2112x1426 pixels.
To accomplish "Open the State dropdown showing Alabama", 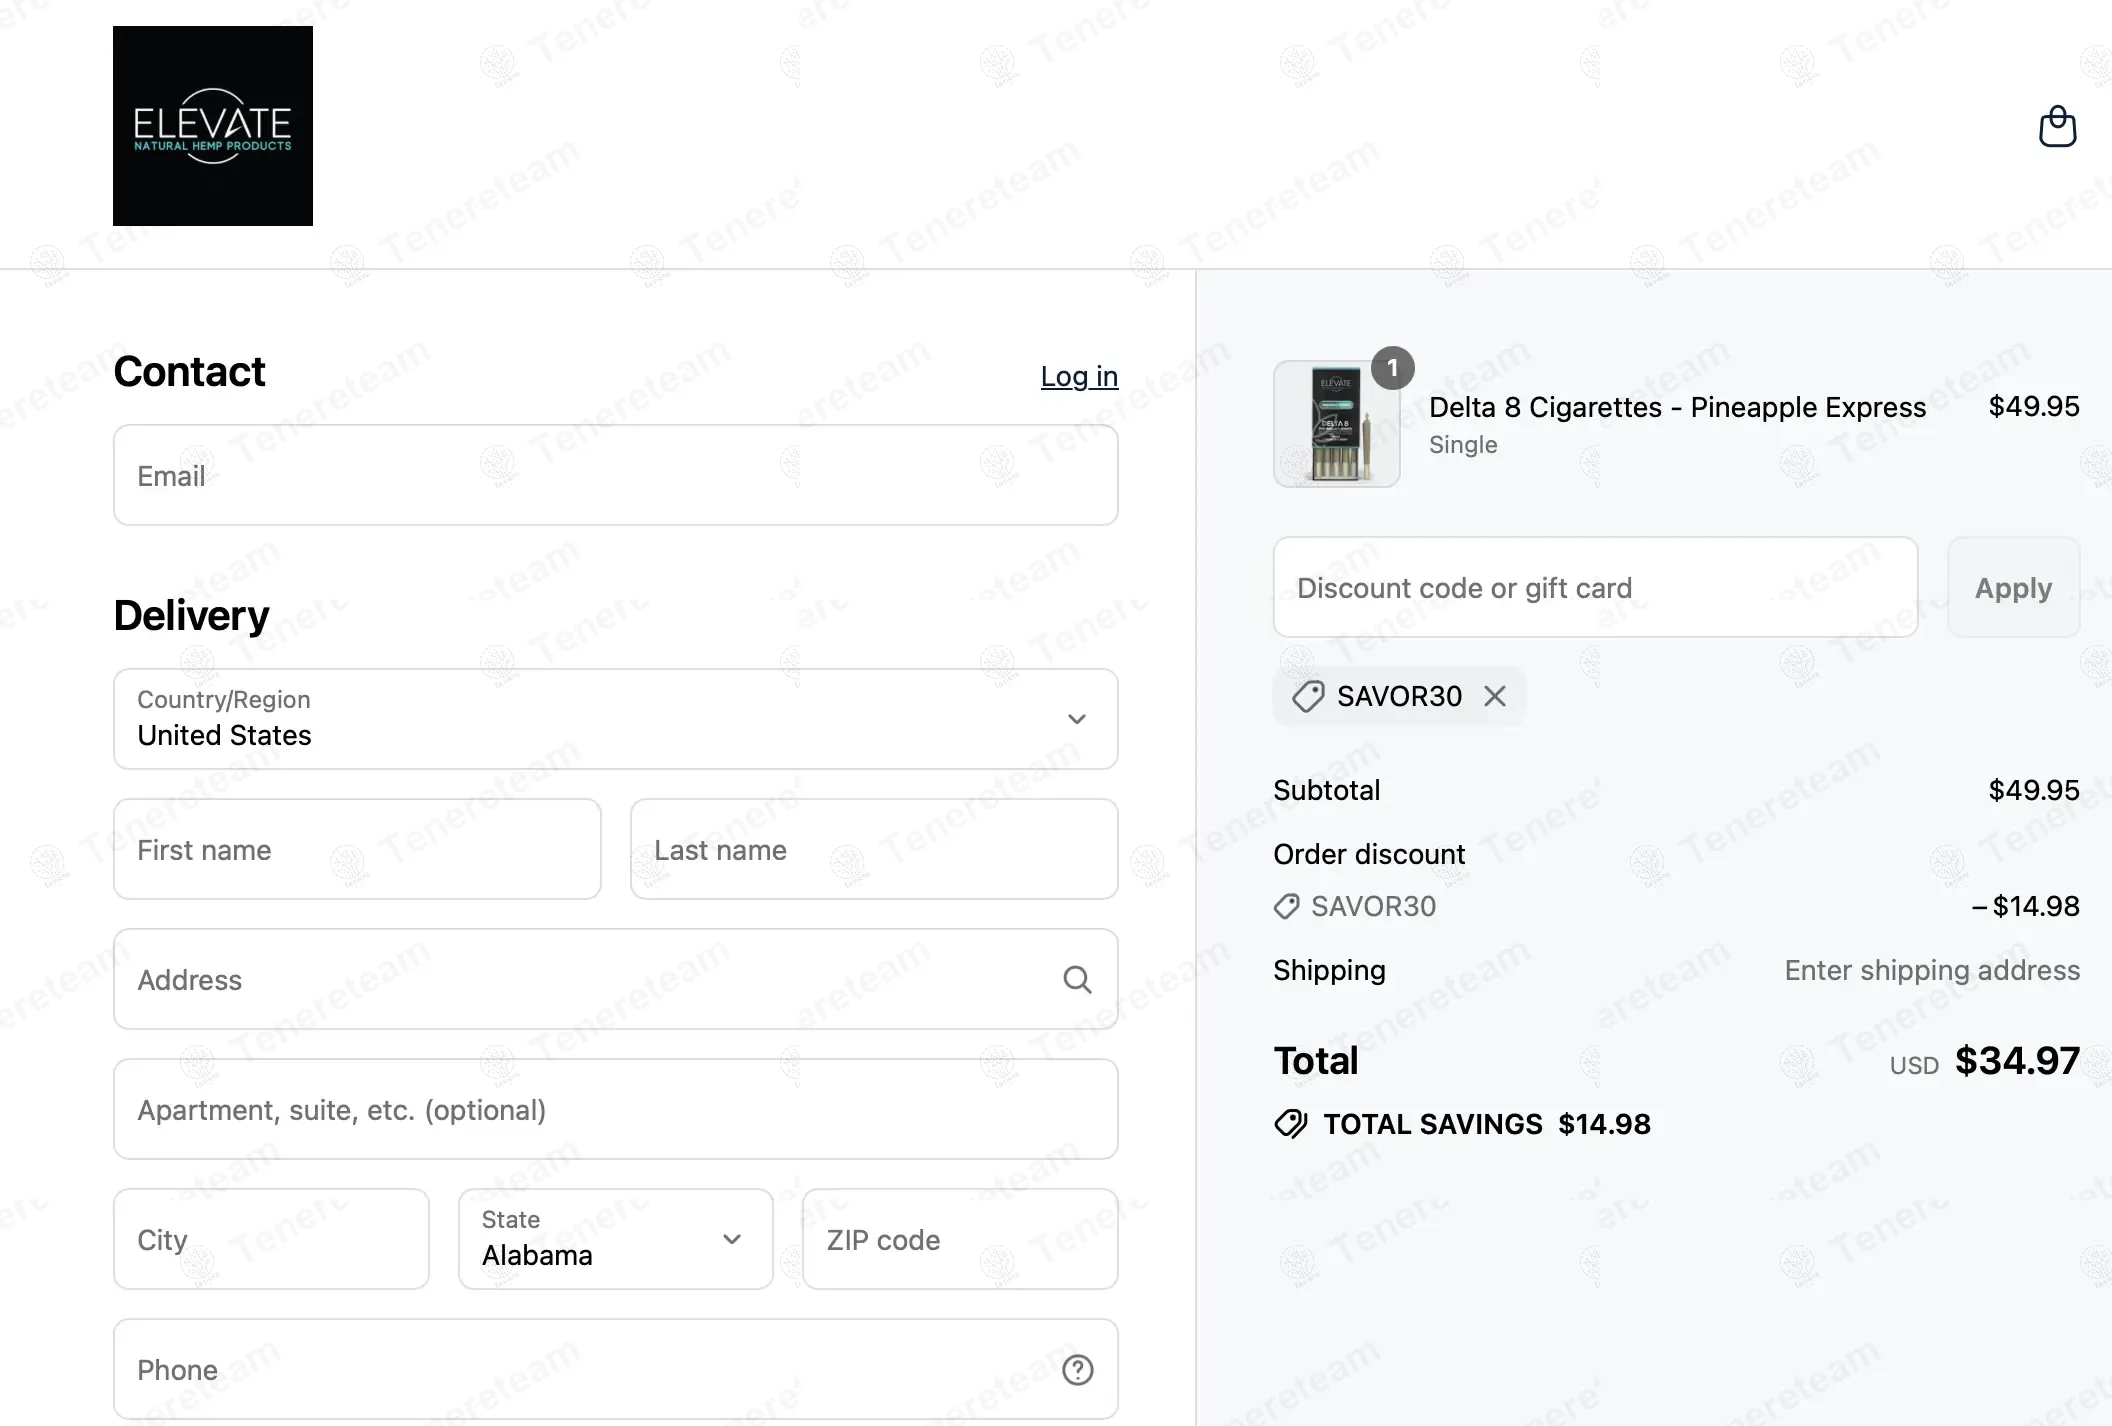I will 615,1239.
